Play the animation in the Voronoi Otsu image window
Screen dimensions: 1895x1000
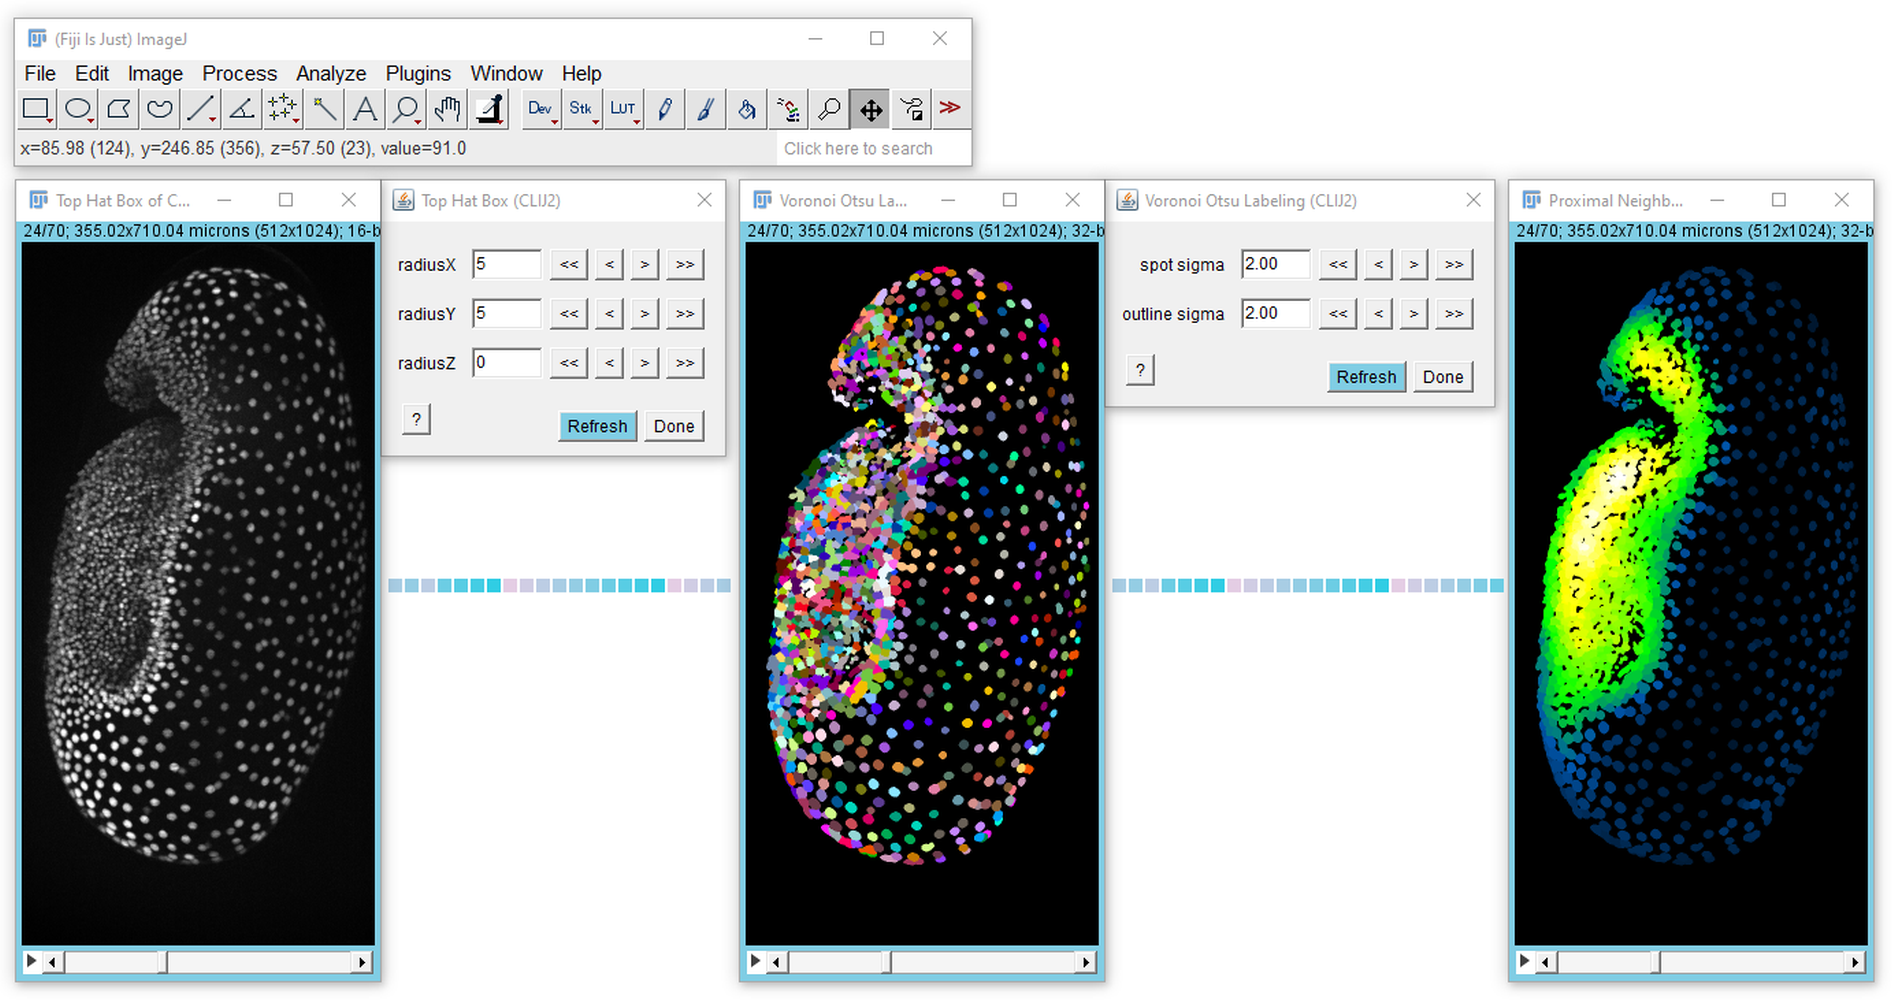pos(756,962)
